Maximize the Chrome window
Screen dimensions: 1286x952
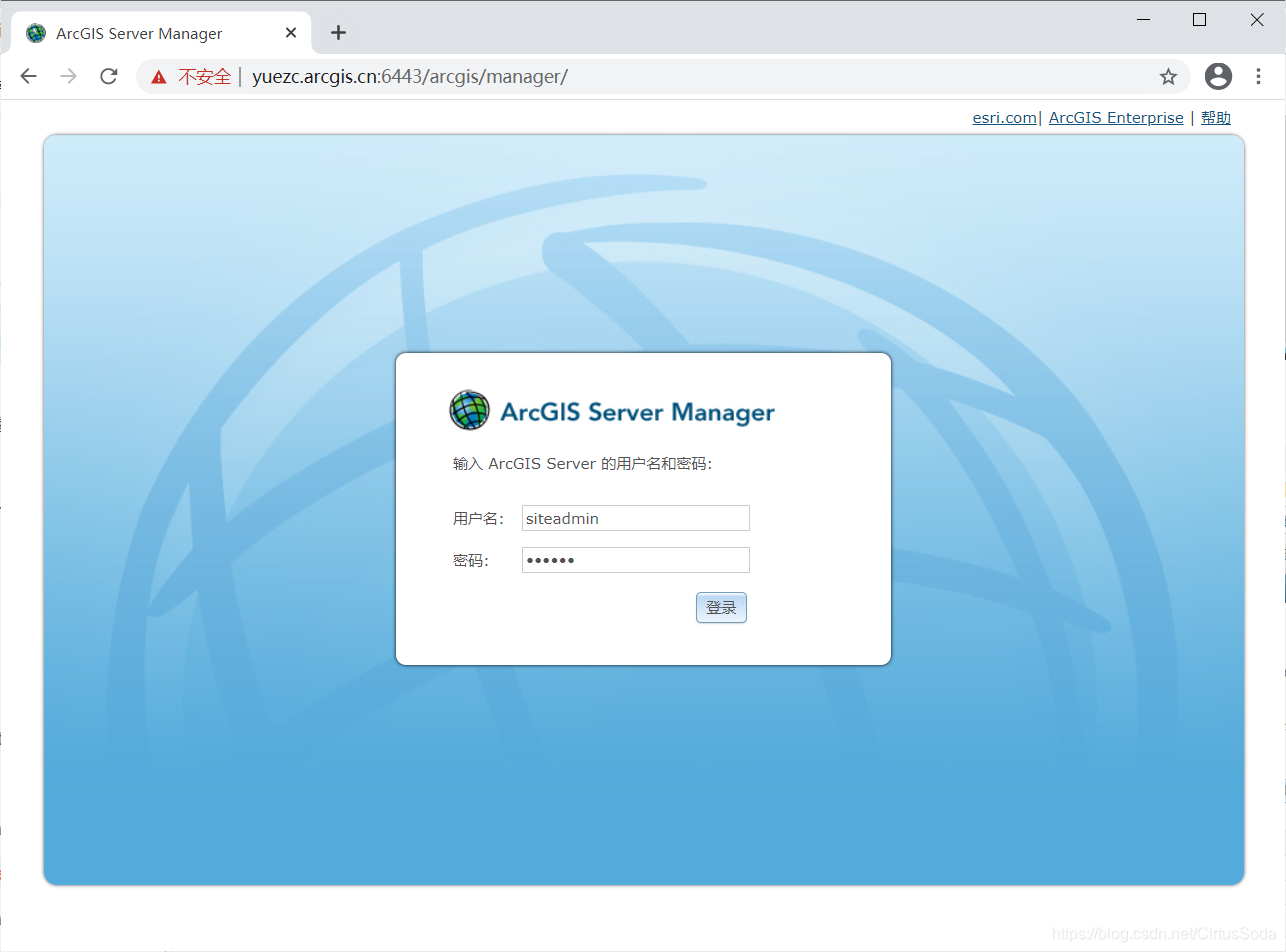(x=1199, y=20)
